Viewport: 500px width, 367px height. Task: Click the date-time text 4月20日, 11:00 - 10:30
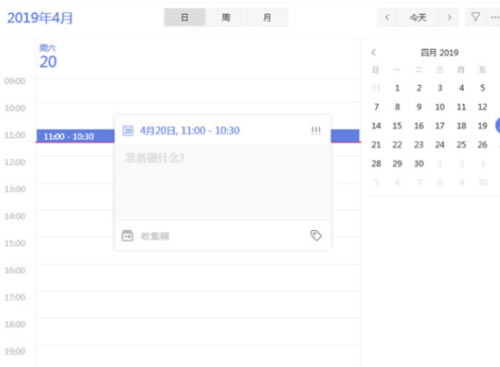(x=189, y=130)
